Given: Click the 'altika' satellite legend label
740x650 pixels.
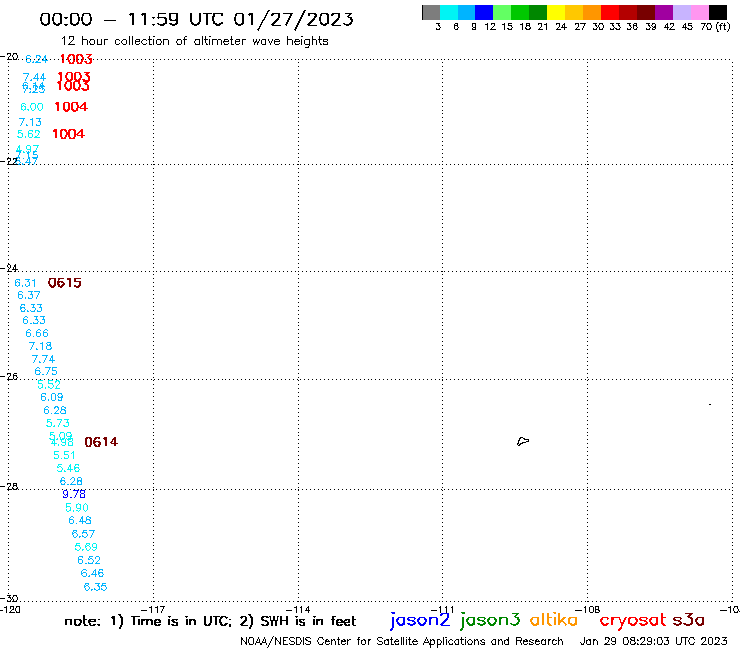Looking at the screenshot, I should tap(554, 619).
